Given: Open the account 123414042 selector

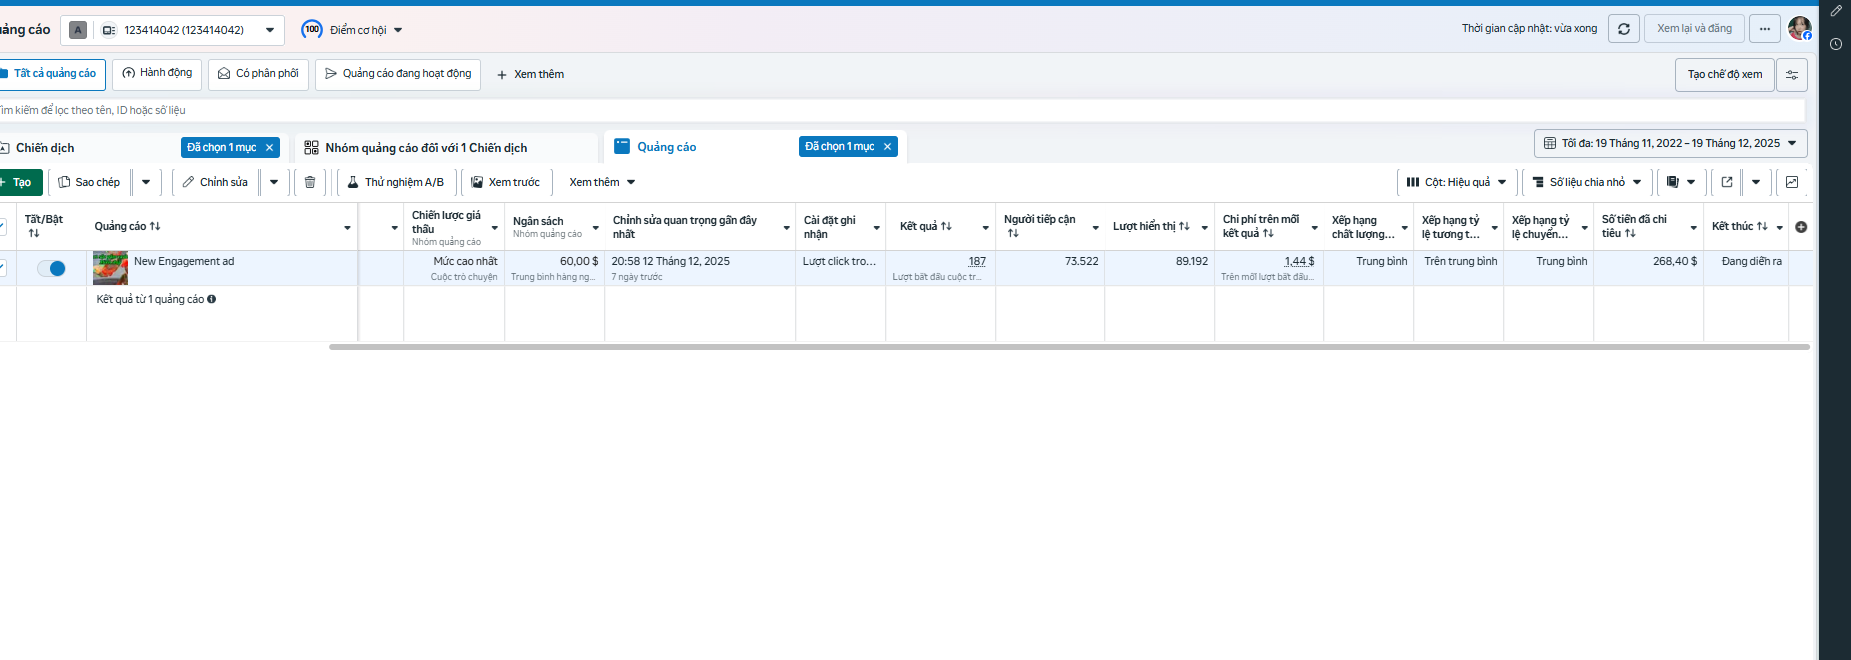Looking at the screenshot, I should pyautogui.click(x=172, y=30).
